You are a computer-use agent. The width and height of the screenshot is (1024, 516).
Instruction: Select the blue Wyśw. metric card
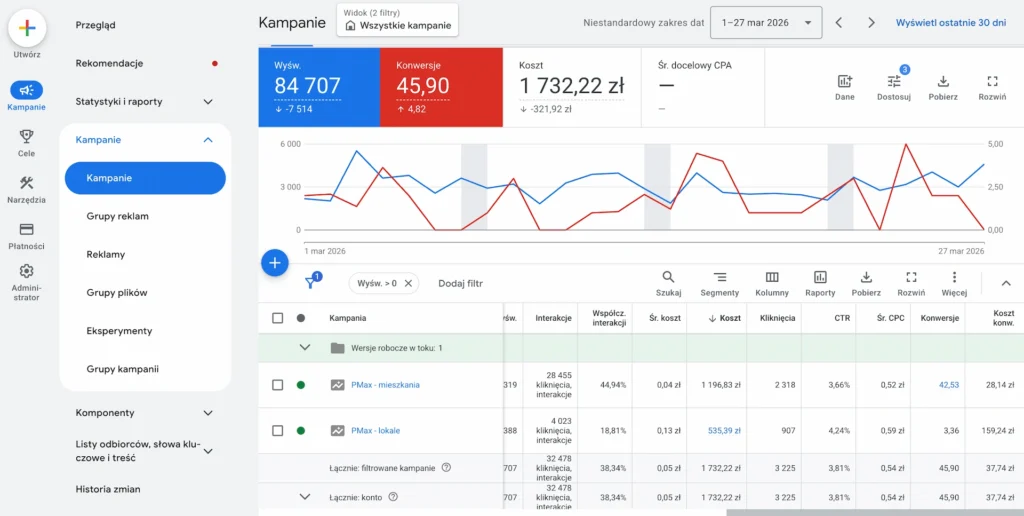(x=319, y=87)
